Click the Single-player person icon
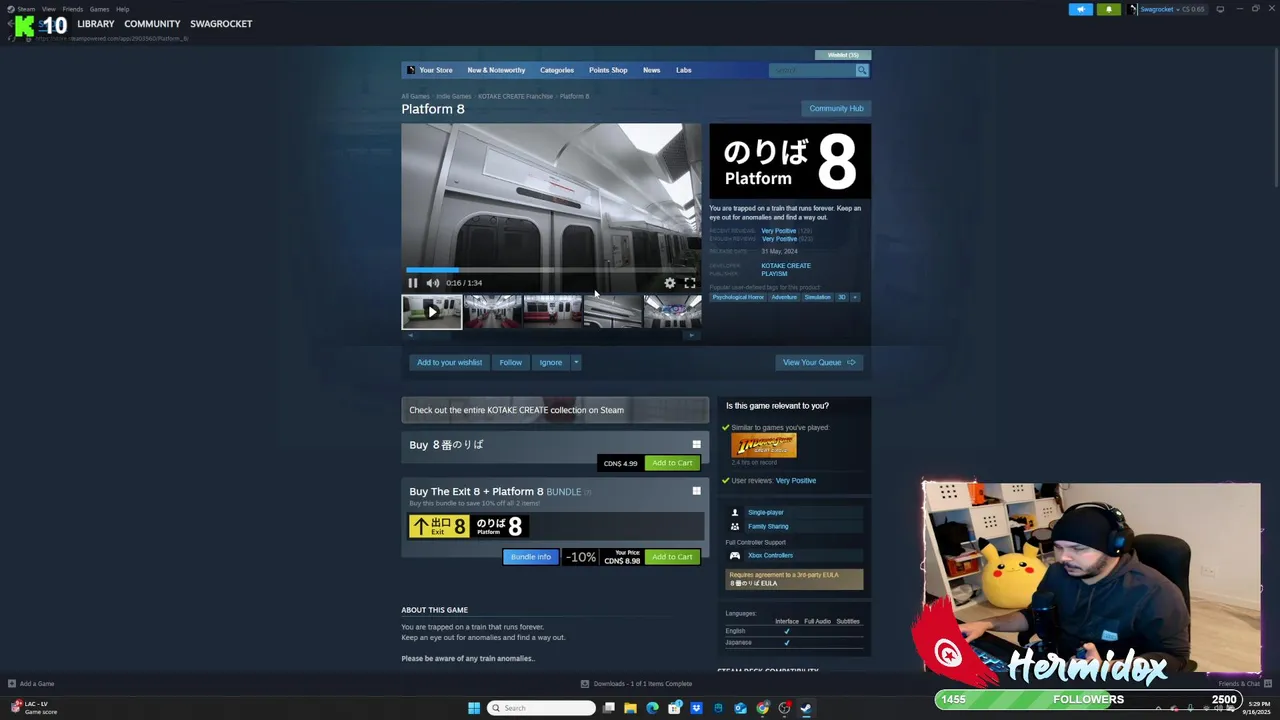Screen dimensions: 1280x720 pos(735,512)
